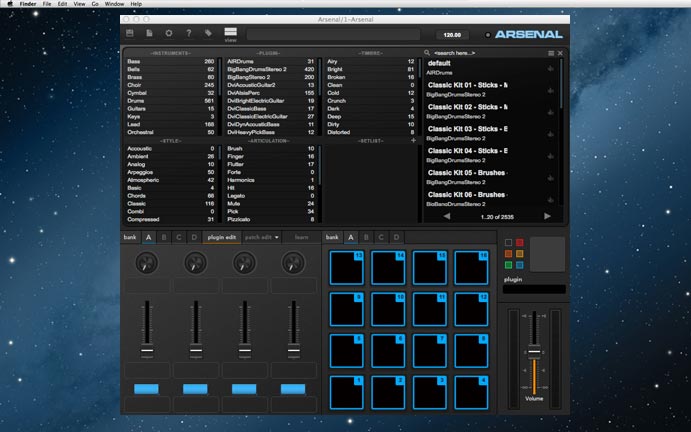Trigger pad 4
Screen dimensions: 691x432
pyautogui.click(x=471, y=392)
